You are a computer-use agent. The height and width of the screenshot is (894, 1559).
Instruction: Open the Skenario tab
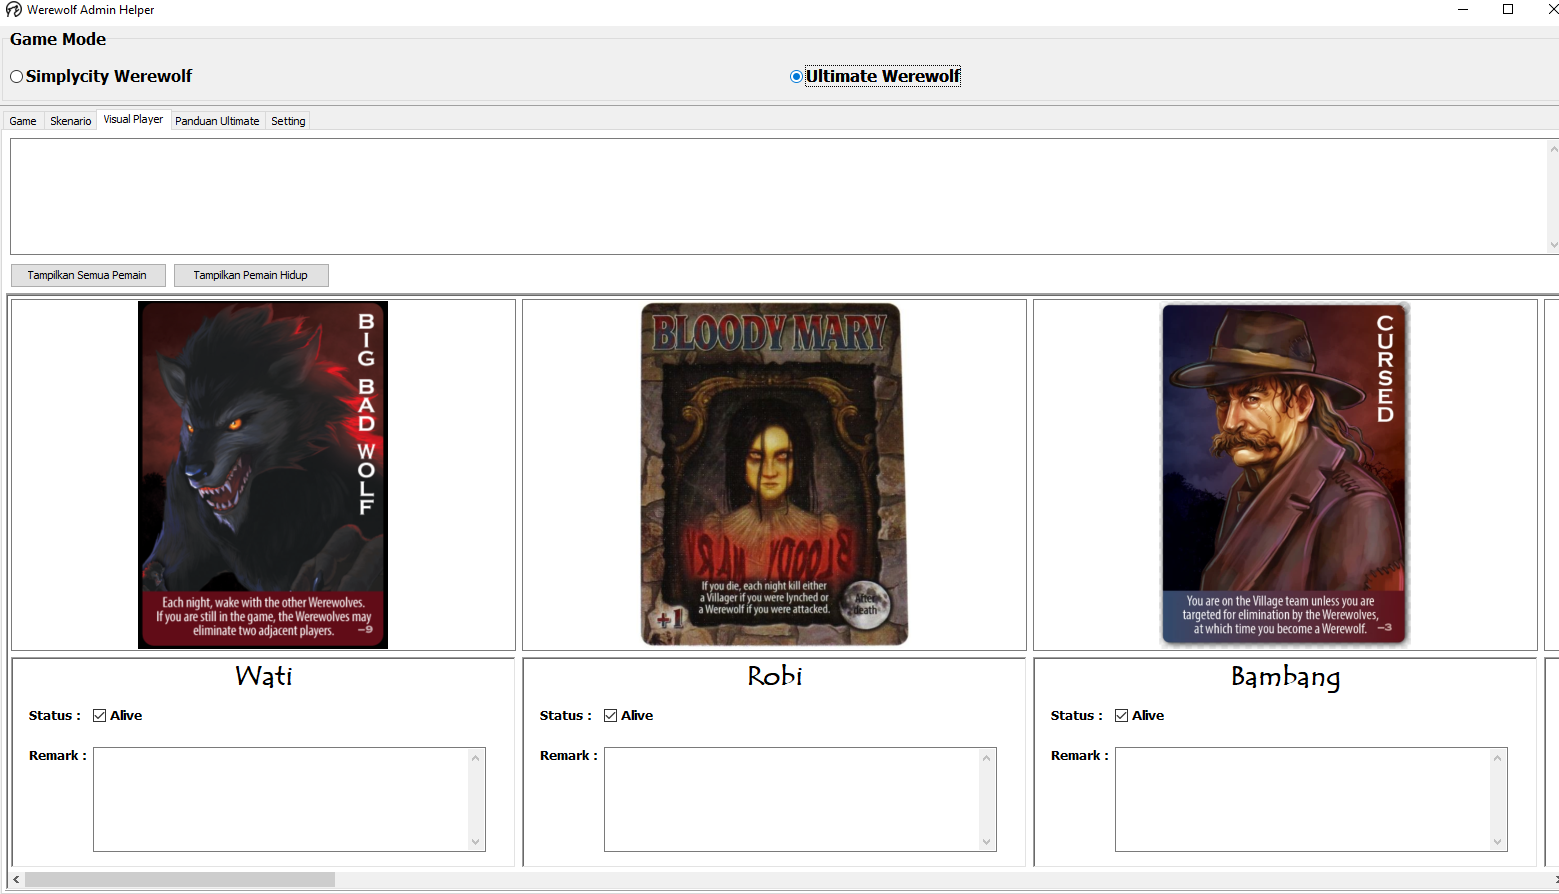pyautogui.click(x=71, y=121)
